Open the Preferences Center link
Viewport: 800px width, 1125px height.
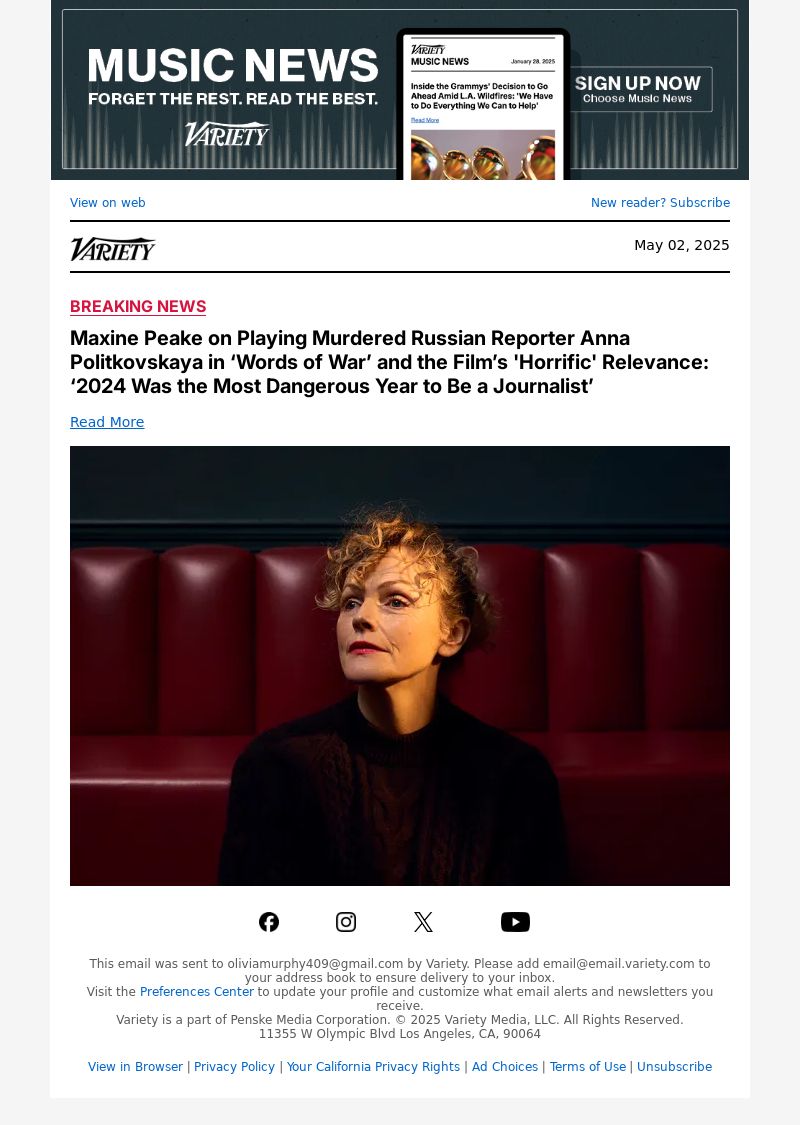(x=197, y=992)
